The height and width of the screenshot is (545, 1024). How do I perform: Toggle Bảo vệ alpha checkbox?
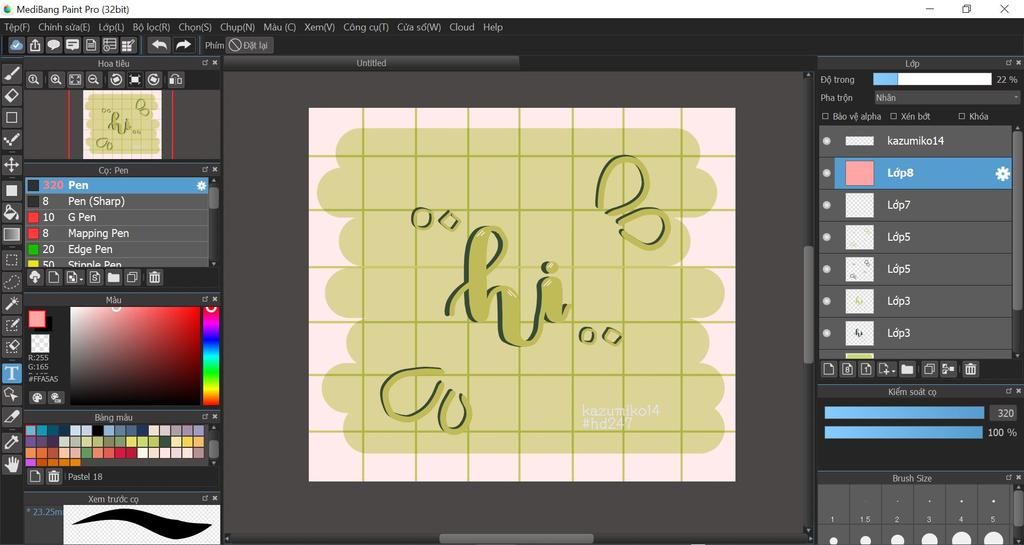[x=825, y=116]
